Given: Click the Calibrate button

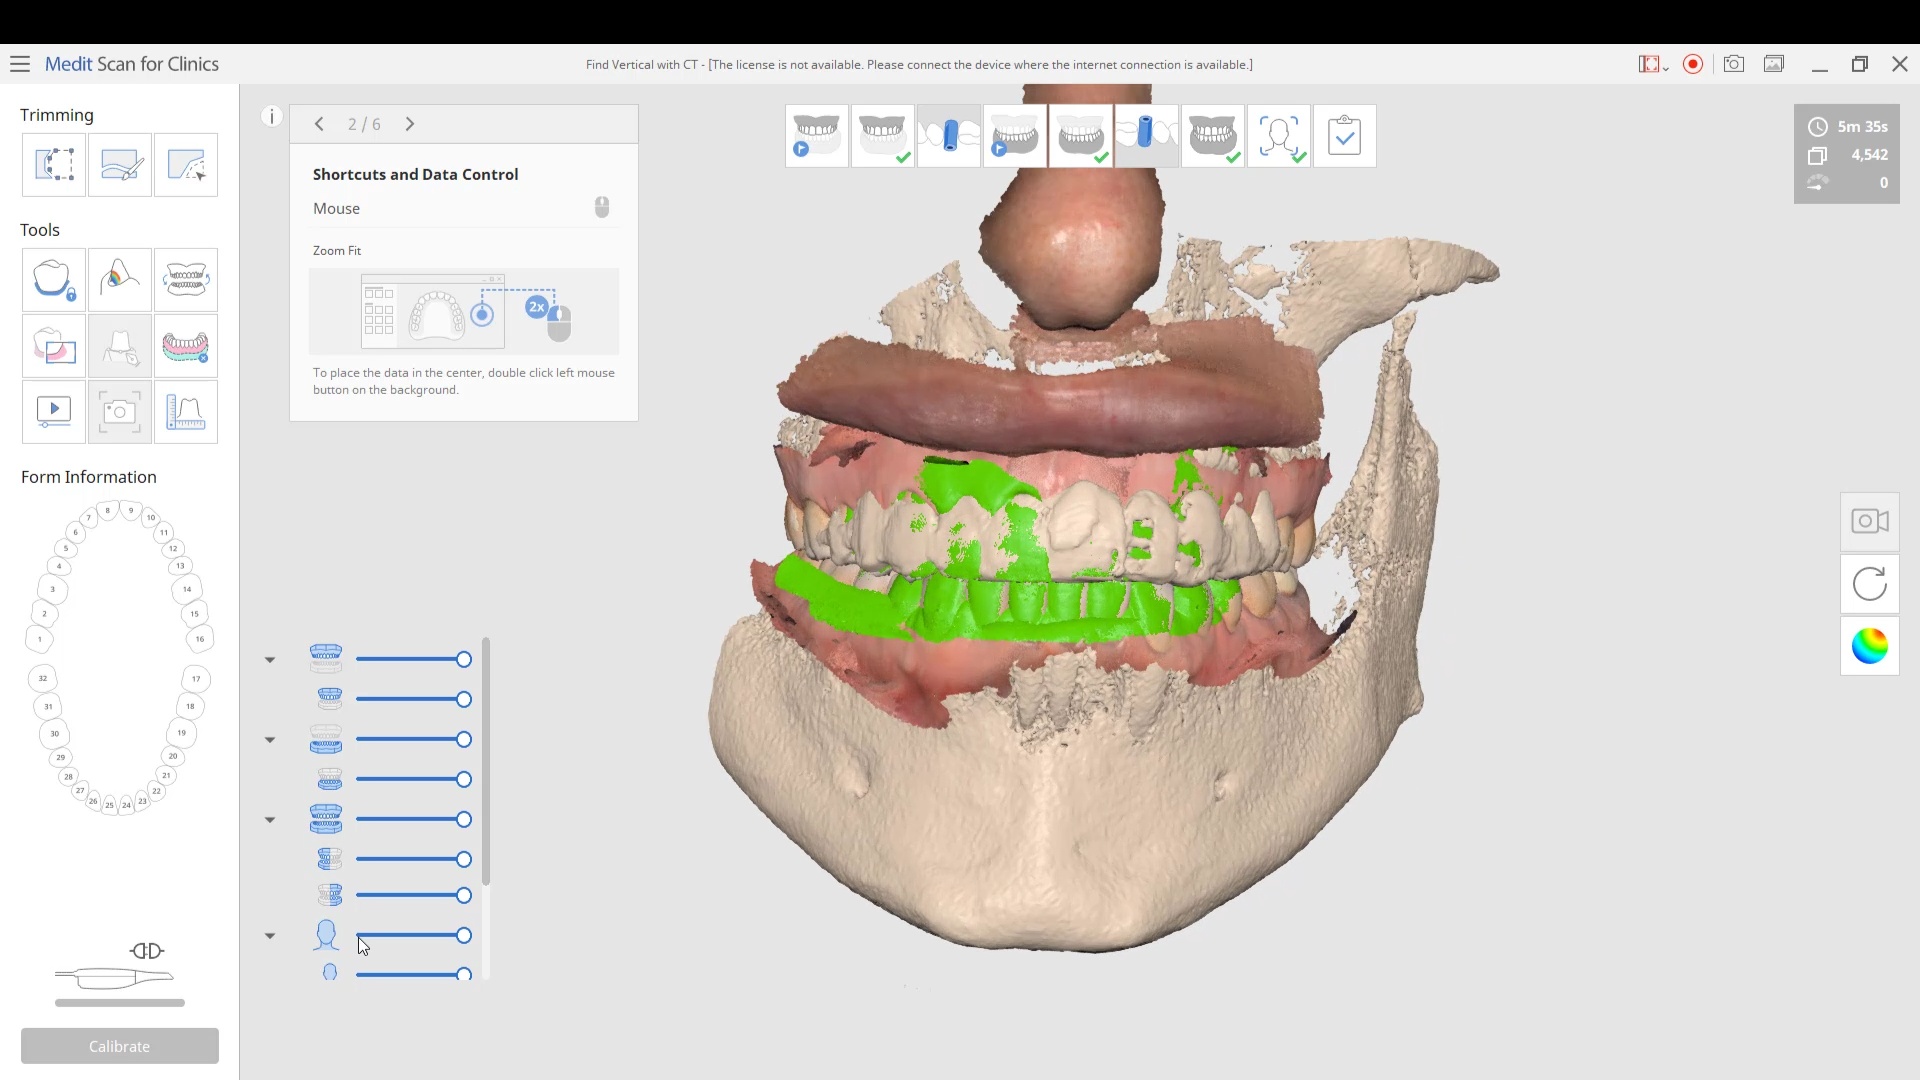Looking at the screenshot, I should [x=120, y=1046].
